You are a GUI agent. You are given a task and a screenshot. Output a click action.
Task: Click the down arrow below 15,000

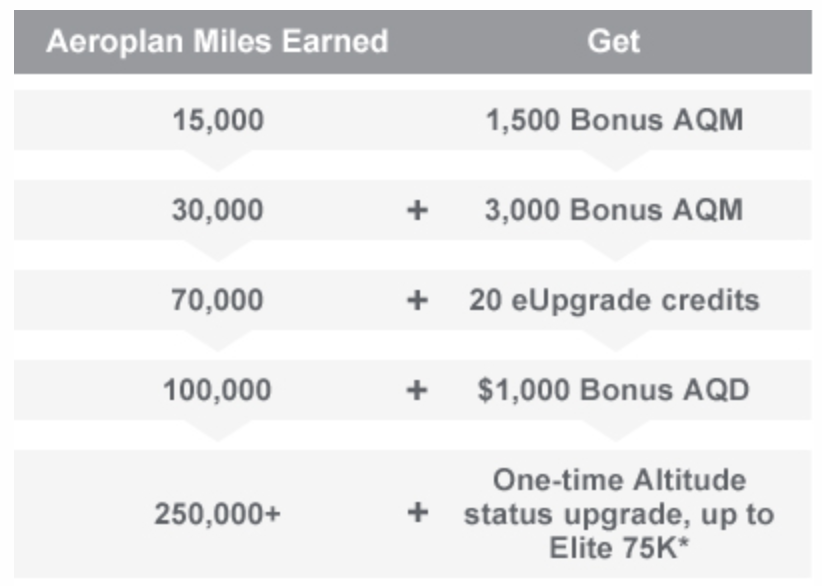(x=217, y=160)
